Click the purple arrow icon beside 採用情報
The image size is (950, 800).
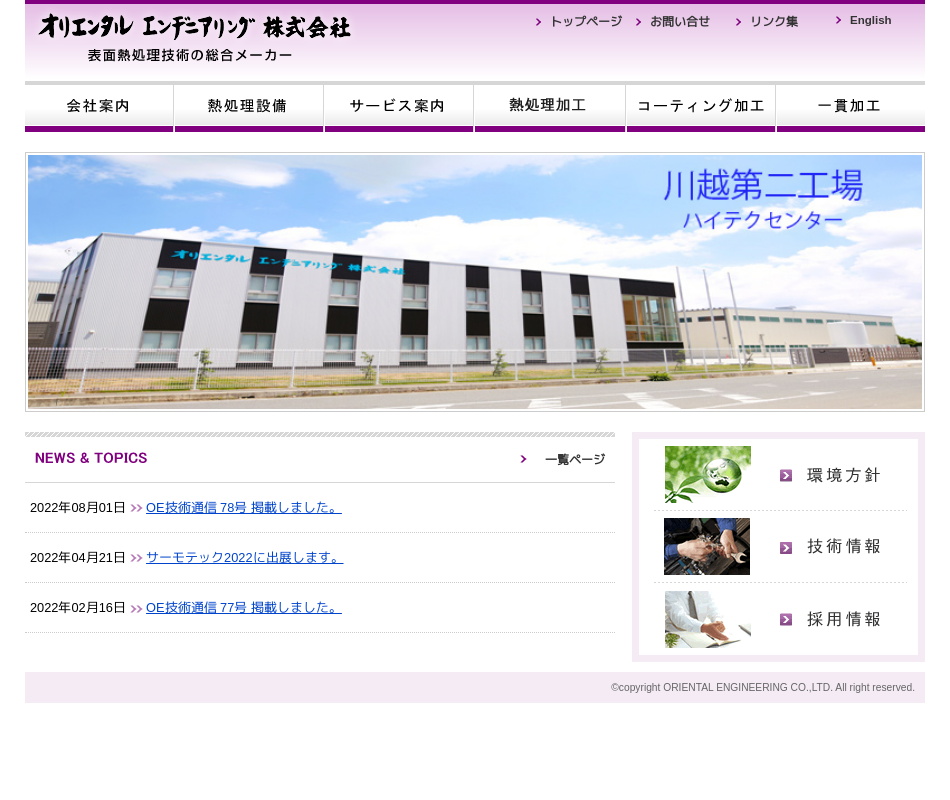(x=786, y=620)
